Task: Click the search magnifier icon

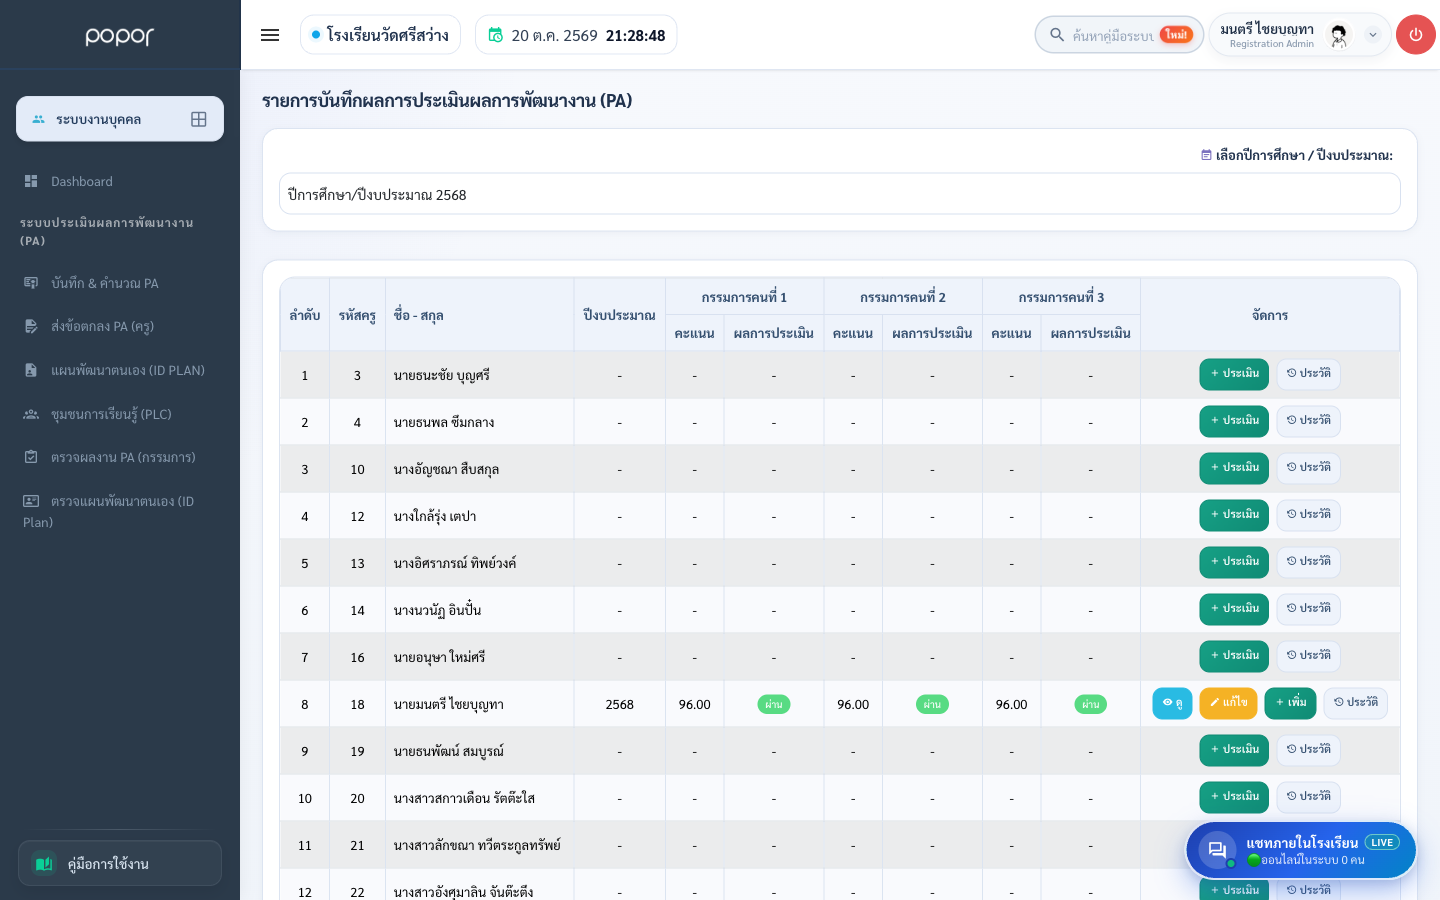Action: [1056, 35]
